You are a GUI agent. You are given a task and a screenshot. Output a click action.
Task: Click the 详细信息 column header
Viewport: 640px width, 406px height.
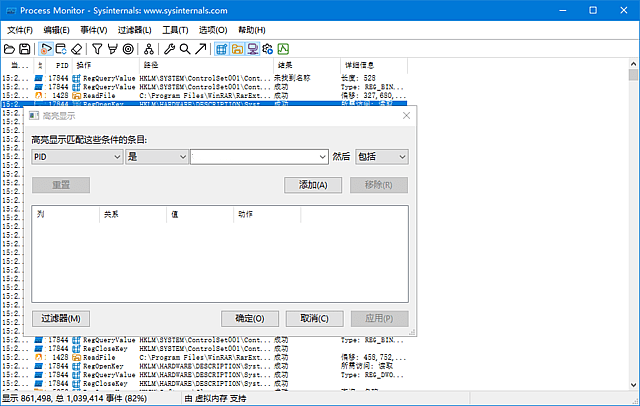click(374, 65)
